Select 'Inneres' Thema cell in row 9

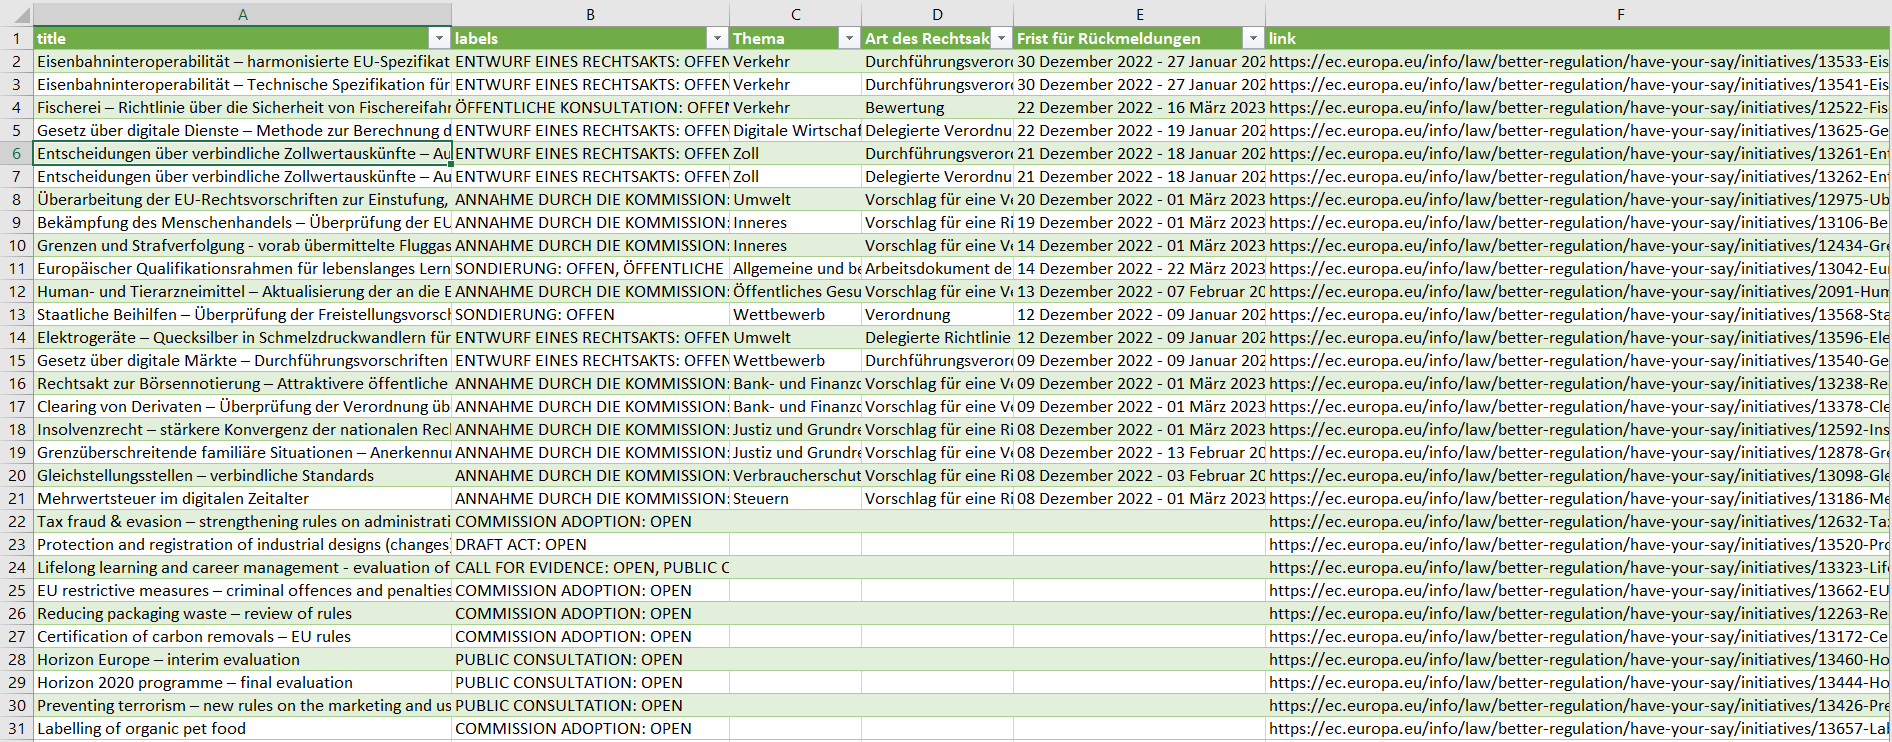click(795, 222)
